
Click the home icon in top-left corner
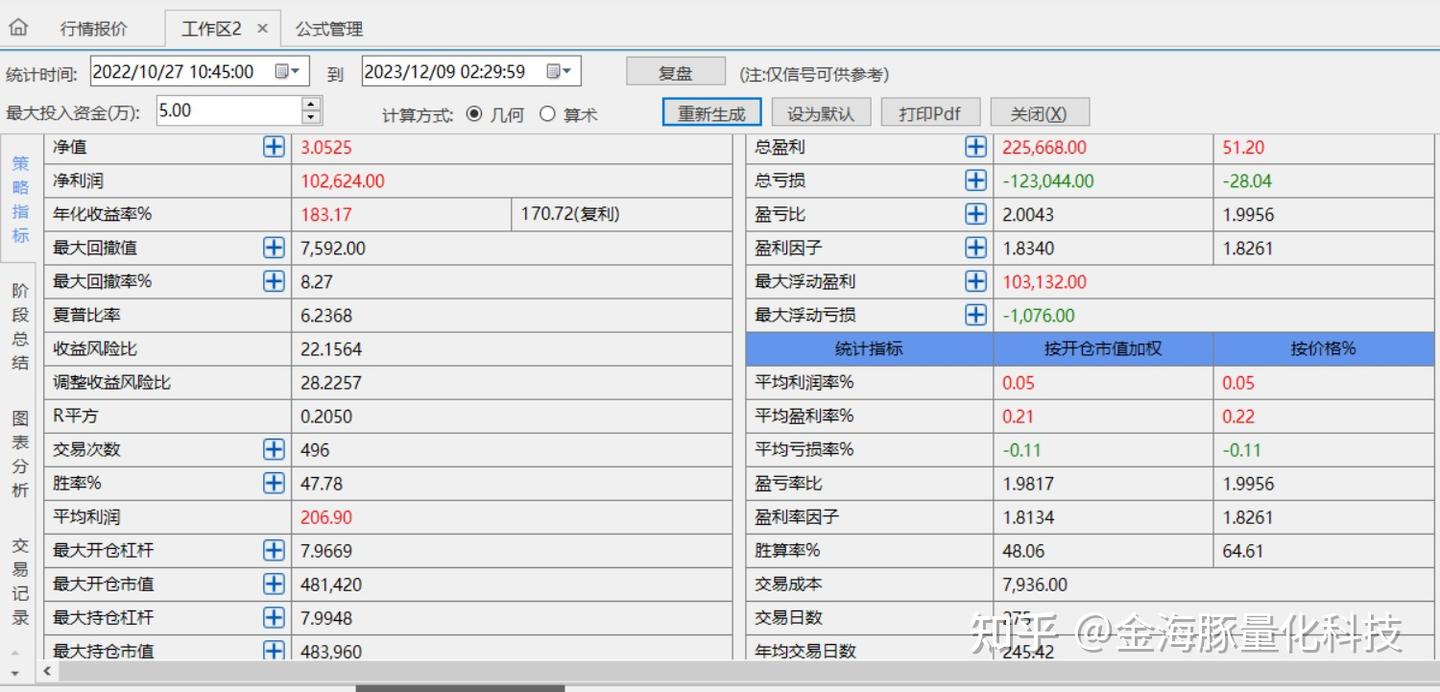[18, 27]
